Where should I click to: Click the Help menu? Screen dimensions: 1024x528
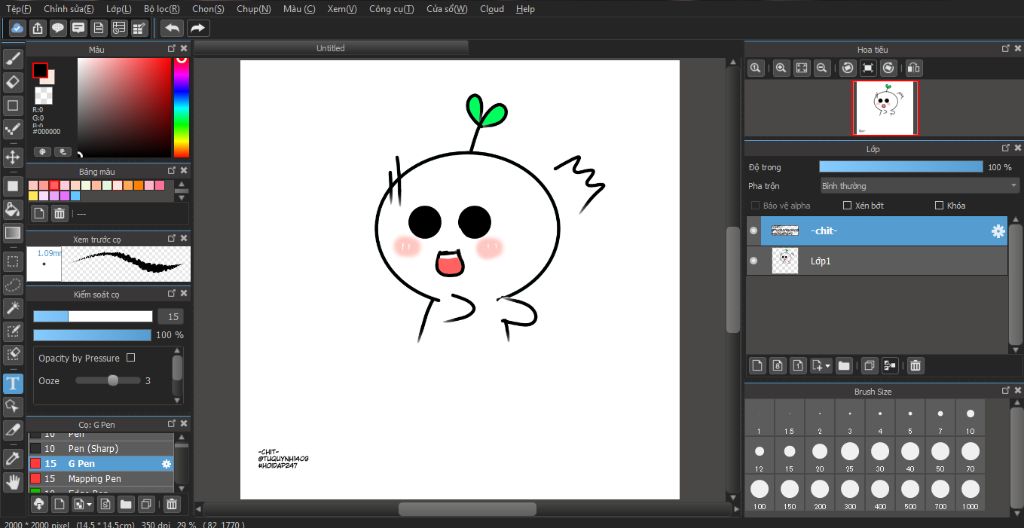click(525, 9)
